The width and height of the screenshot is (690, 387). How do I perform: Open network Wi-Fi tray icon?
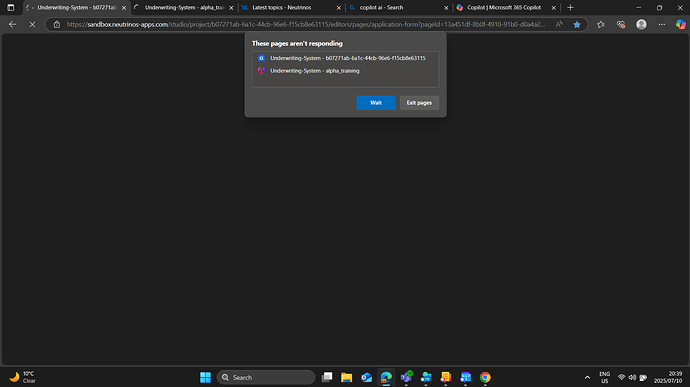[621, 377]
